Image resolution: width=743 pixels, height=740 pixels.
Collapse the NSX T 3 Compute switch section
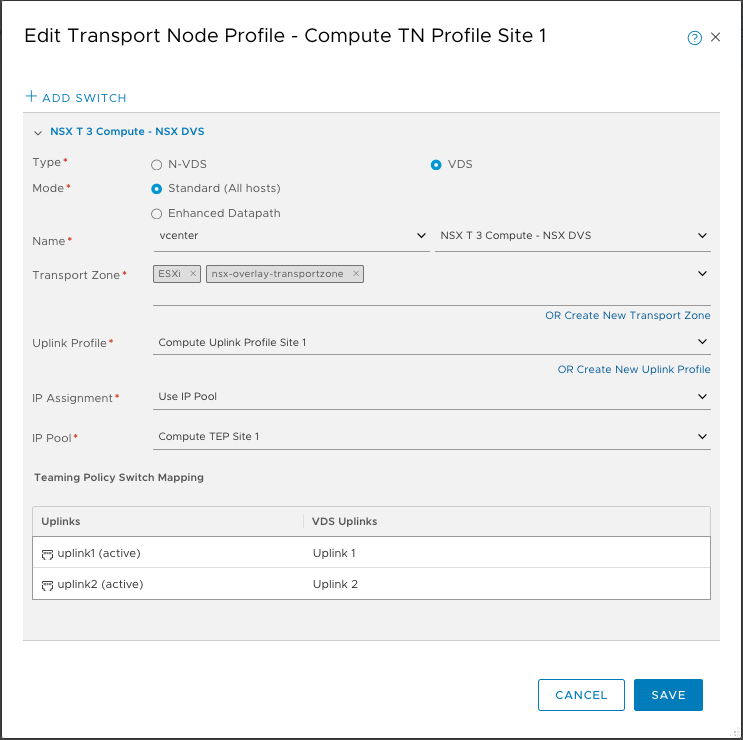pyautogui.click(x=38, y=132)
